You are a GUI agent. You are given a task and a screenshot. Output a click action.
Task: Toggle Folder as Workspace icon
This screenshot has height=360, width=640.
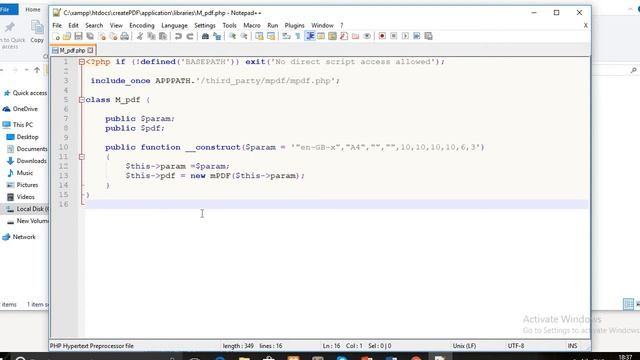tap(356, 36)
